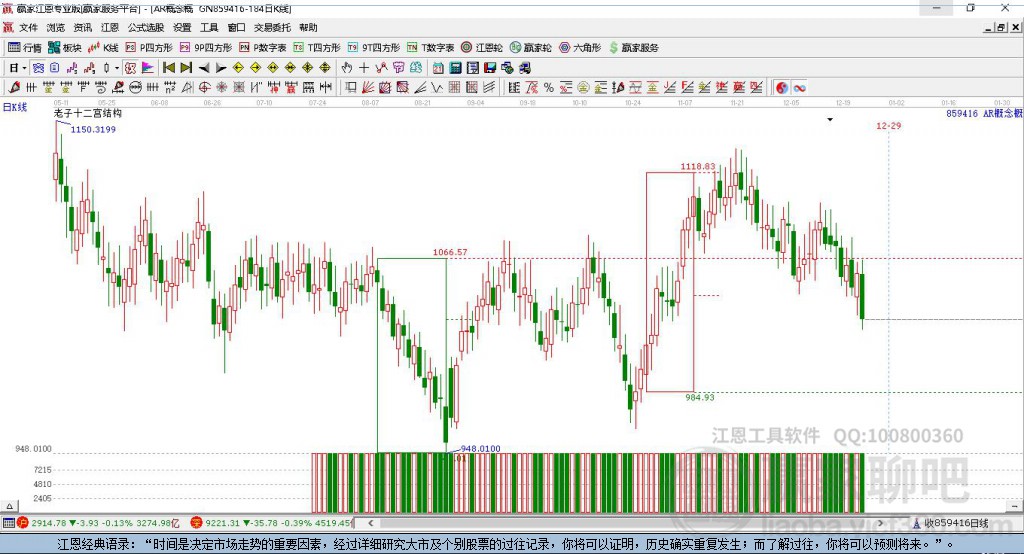Click the red yin-yang icon
This screenshot has width=1024, height=554.
point(782,87)
